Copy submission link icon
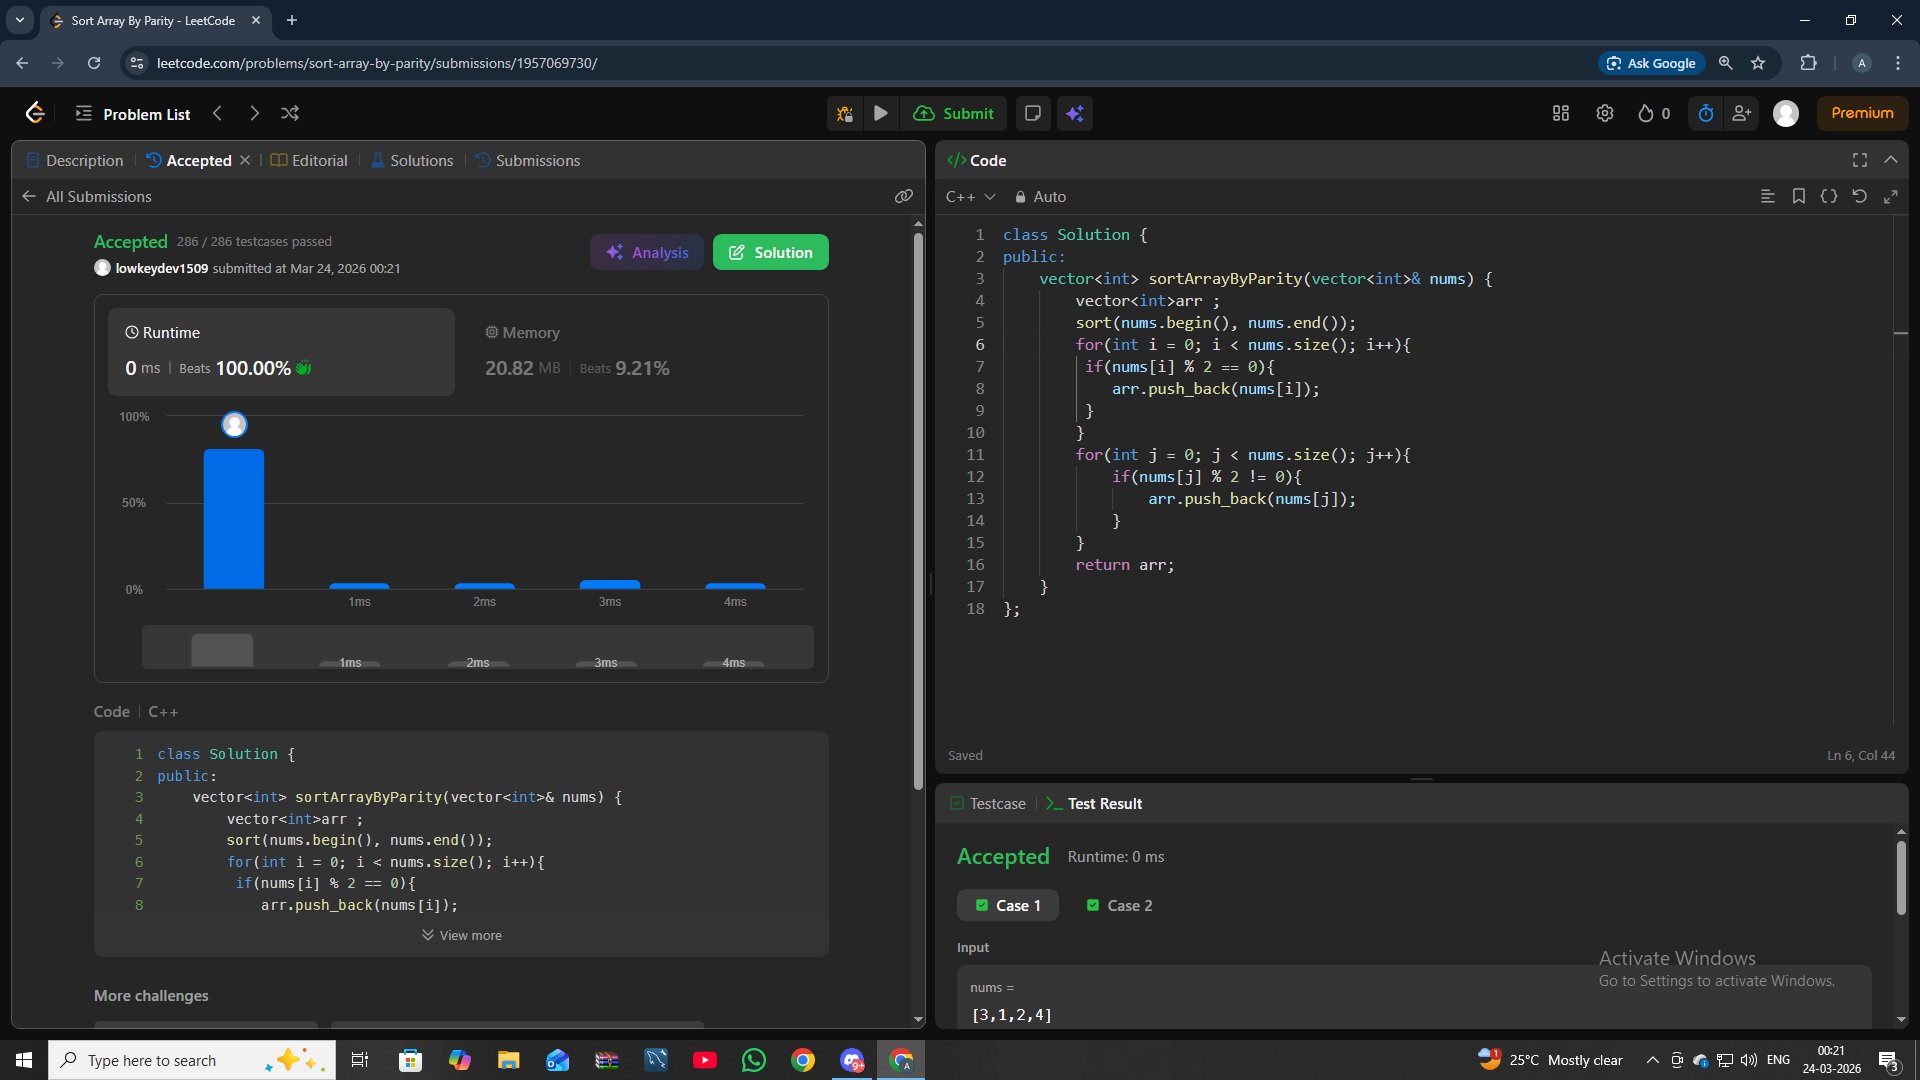 coord(903,197)
